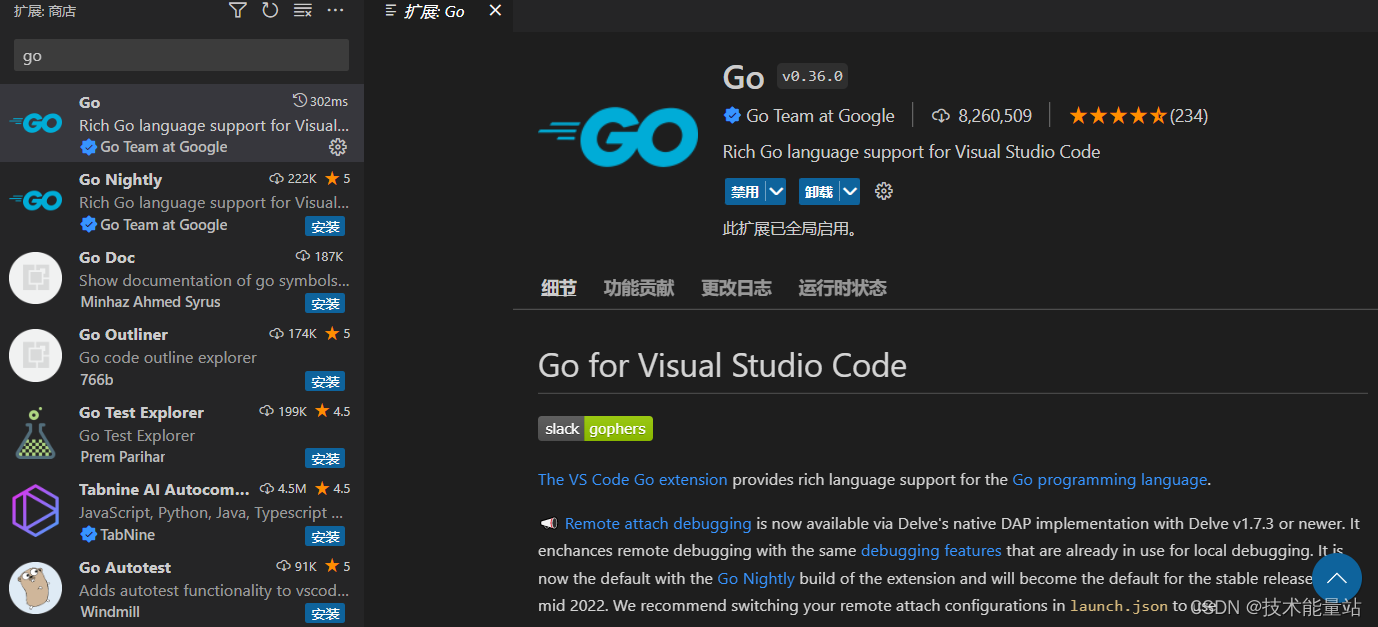Install the Go Outliner extension

click(x=325, y=381)
